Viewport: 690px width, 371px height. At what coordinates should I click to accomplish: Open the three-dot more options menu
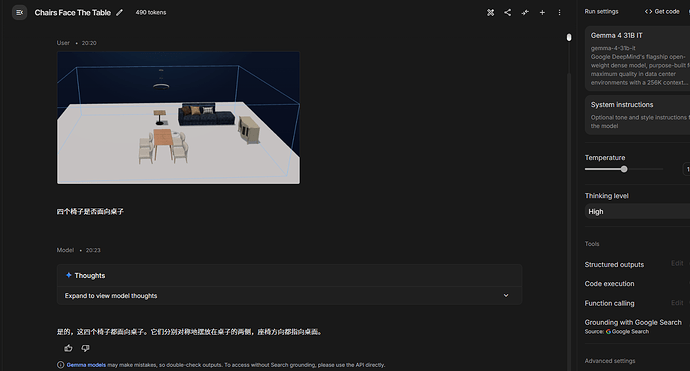point(559,13)
